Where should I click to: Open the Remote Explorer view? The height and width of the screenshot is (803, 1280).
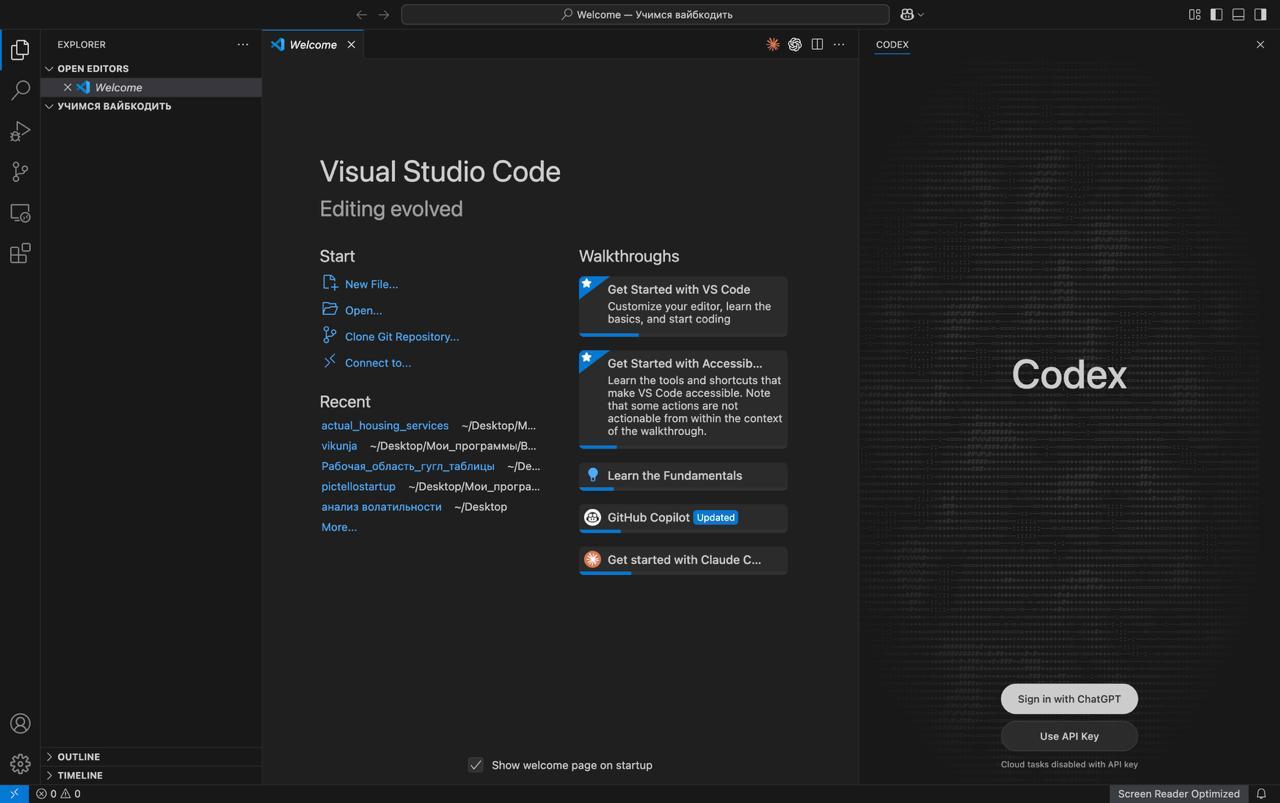pos(20,213)
